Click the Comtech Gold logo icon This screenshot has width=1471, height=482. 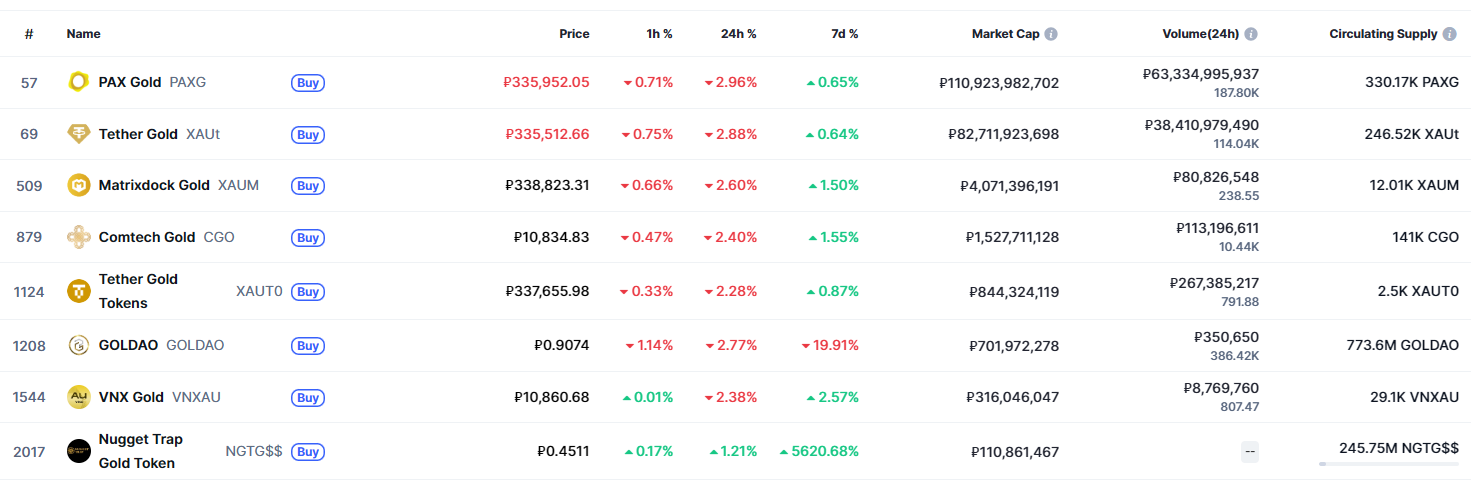(x=78, y=237)
